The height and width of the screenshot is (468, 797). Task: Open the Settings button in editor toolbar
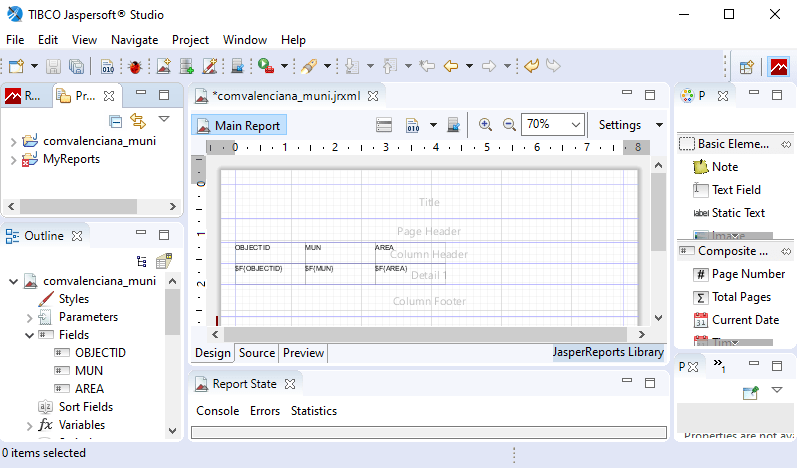[x=619, y=125]
